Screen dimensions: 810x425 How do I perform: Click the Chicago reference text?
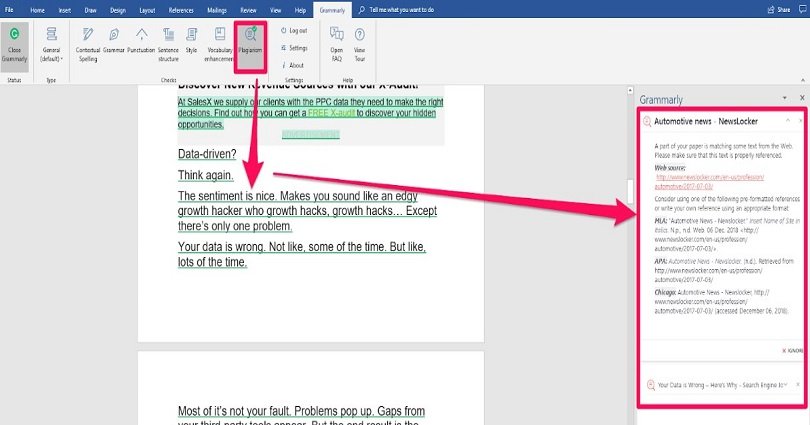click(x=721, y=301)
